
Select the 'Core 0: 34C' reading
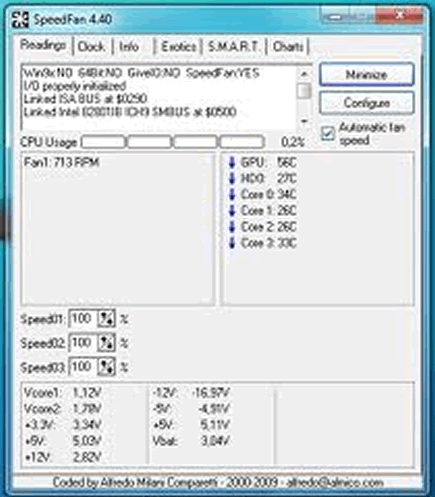(x=268, y=195)
